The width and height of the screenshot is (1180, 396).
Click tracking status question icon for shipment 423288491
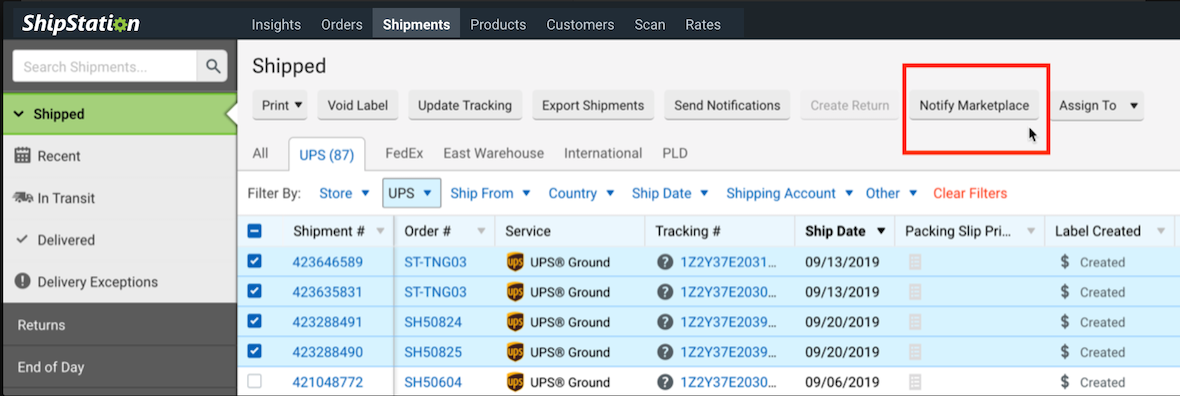click(x=665, y=322)
